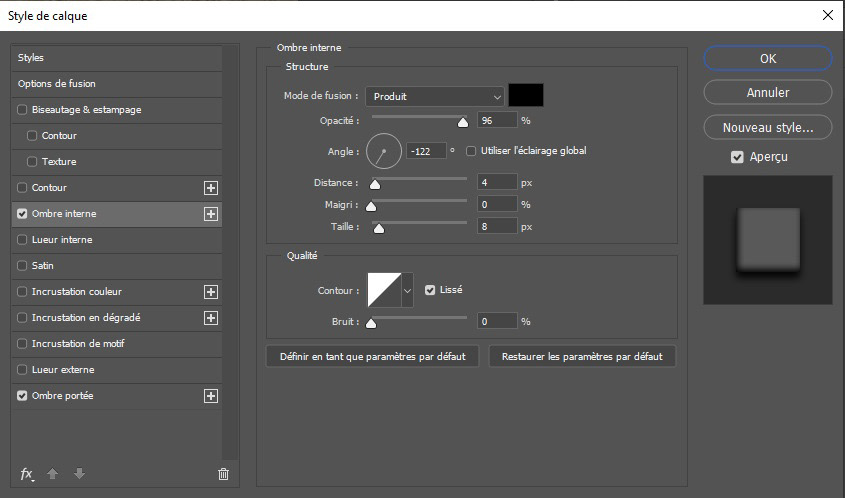Click Définir en tant que paramètres par défaut

[372, 356]
